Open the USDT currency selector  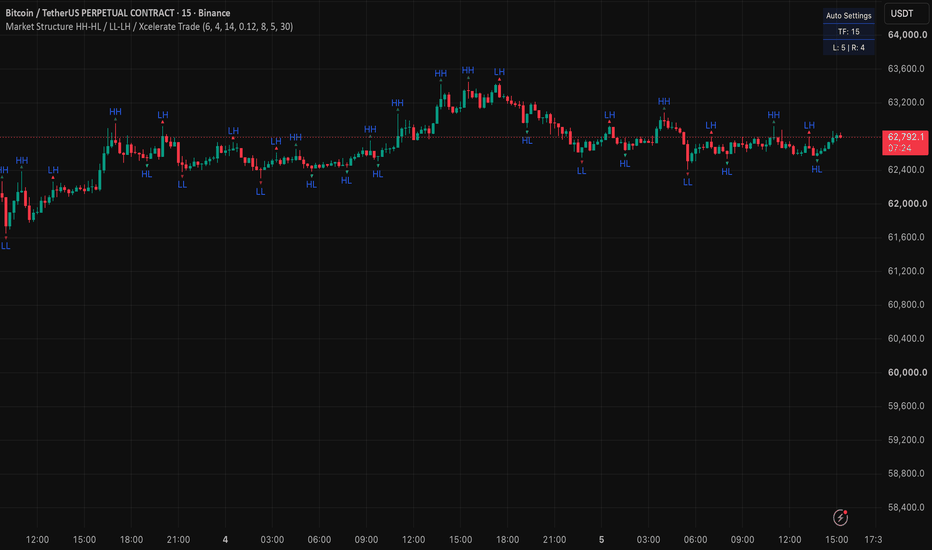902,14
